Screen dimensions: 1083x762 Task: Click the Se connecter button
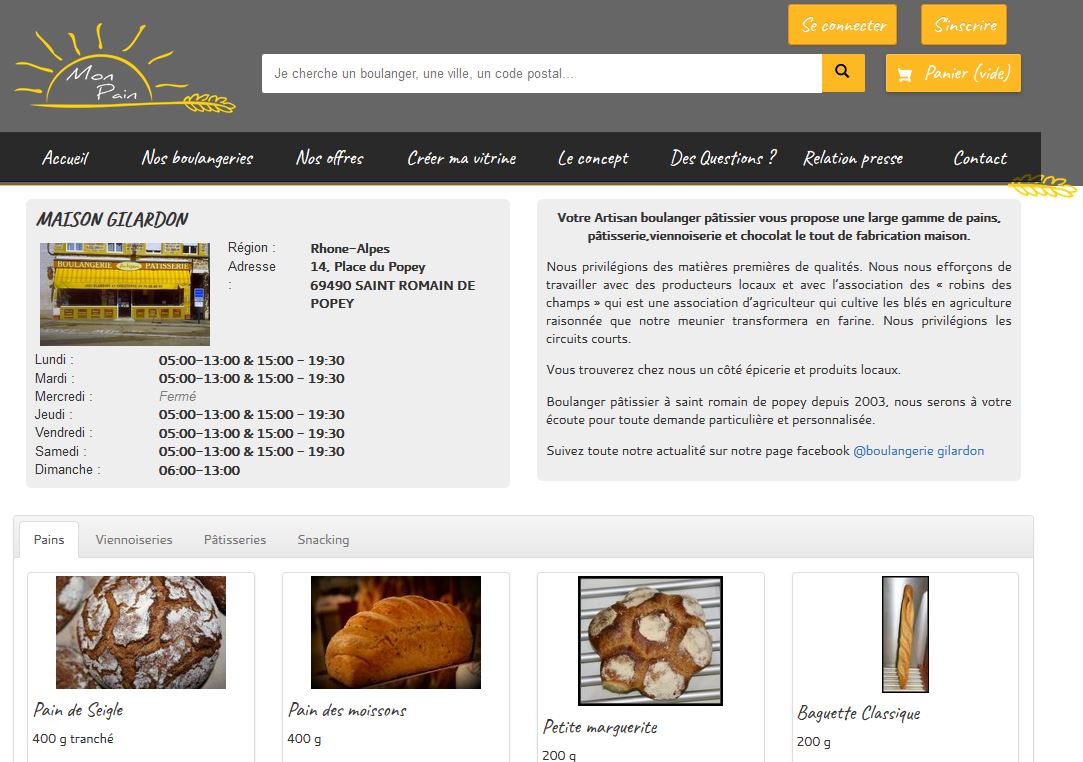pos(842,25)
